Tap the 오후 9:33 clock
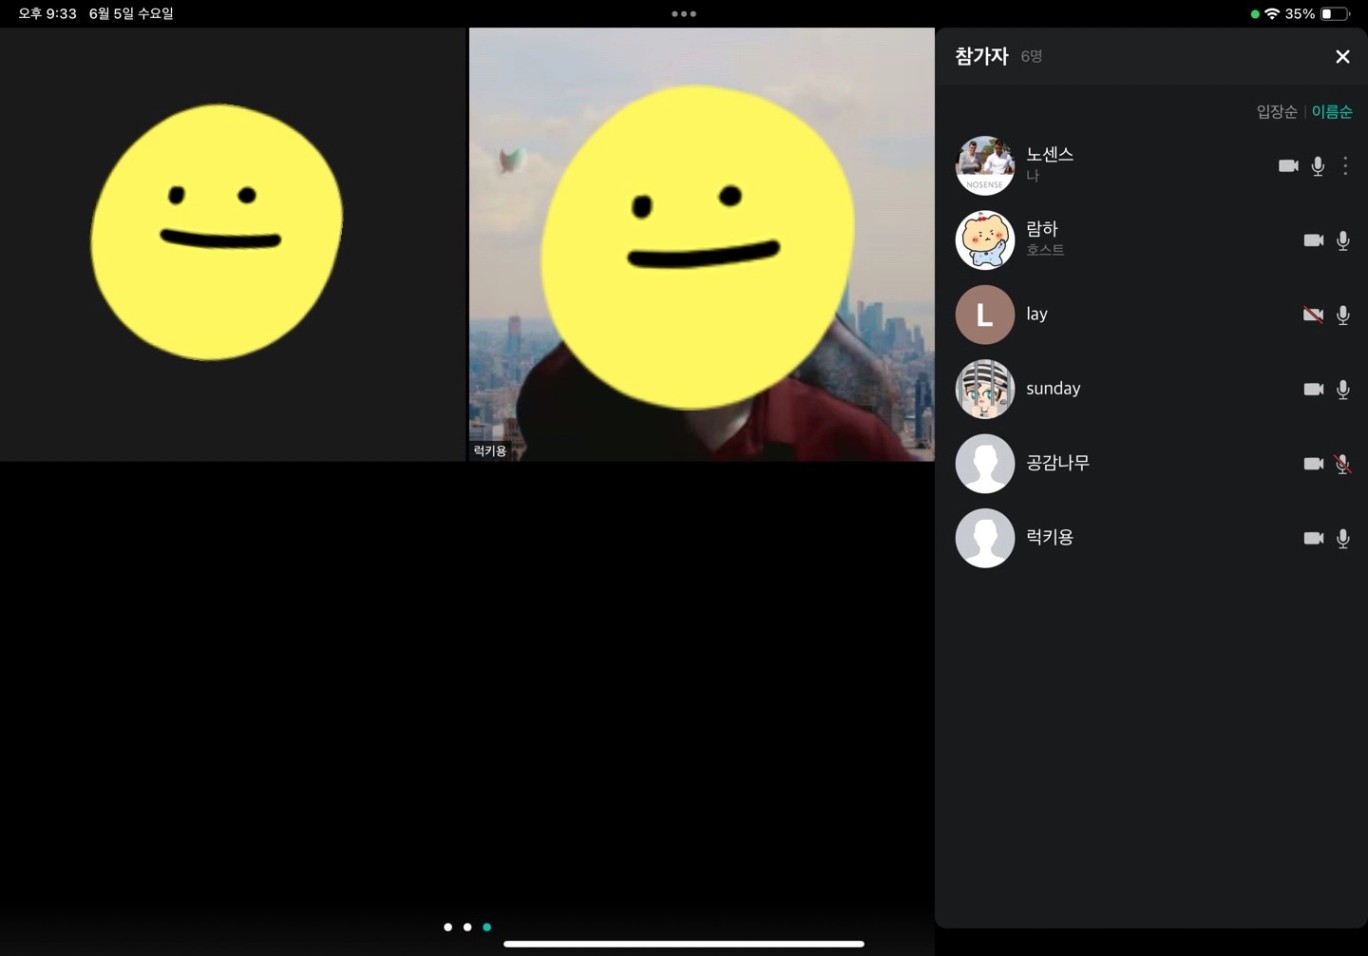This screenshot has width=1368, height=956. [48, 14]
